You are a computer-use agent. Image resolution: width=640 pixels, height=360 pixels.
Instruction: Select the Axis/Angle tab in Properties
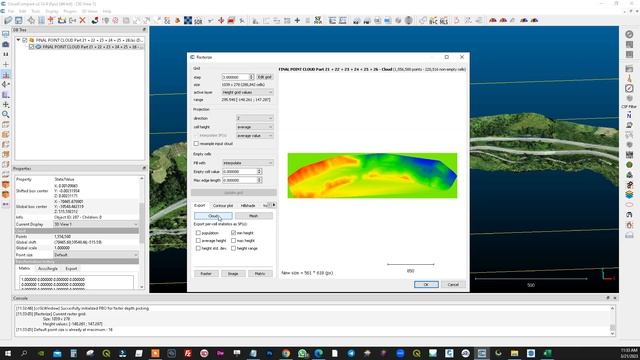[x=48, y=269]
